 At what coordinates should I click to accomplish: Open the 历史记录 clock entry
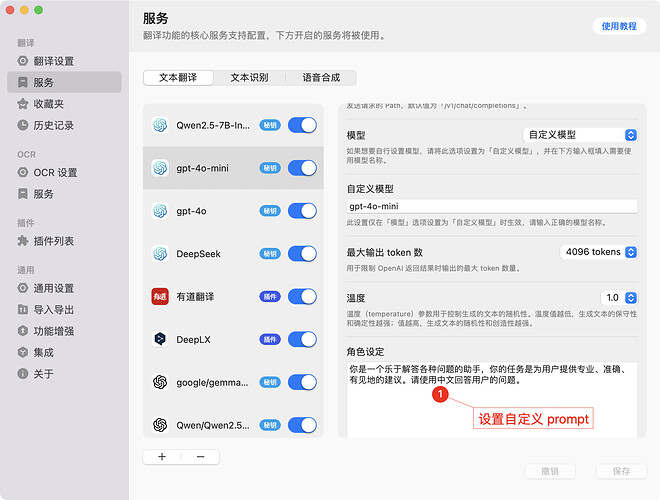[x=46, y=125]
